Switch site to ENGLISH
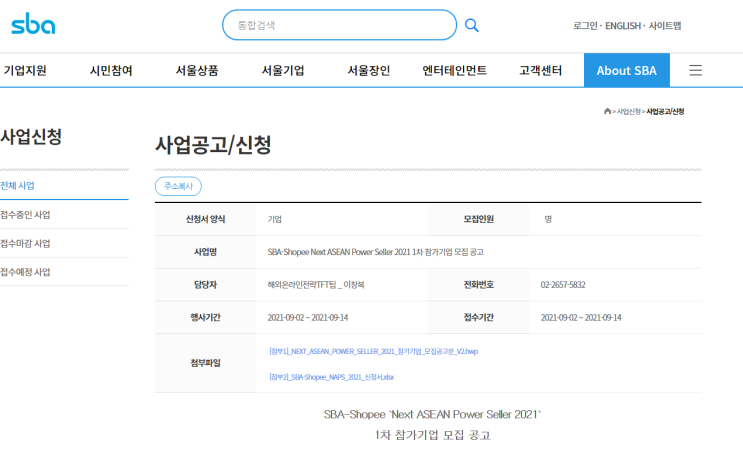743x454 pixels. (x=623, y=26)
